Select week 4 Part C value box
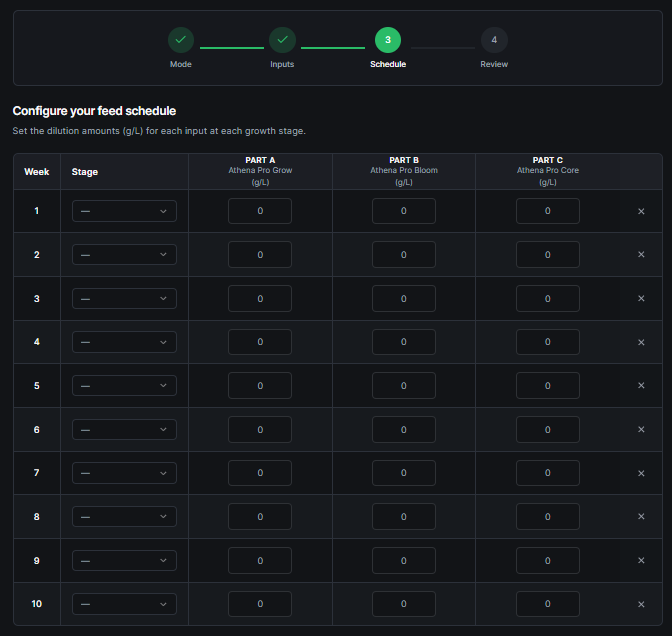This screenshot has width=672, height=636. (x=548, y=342)
